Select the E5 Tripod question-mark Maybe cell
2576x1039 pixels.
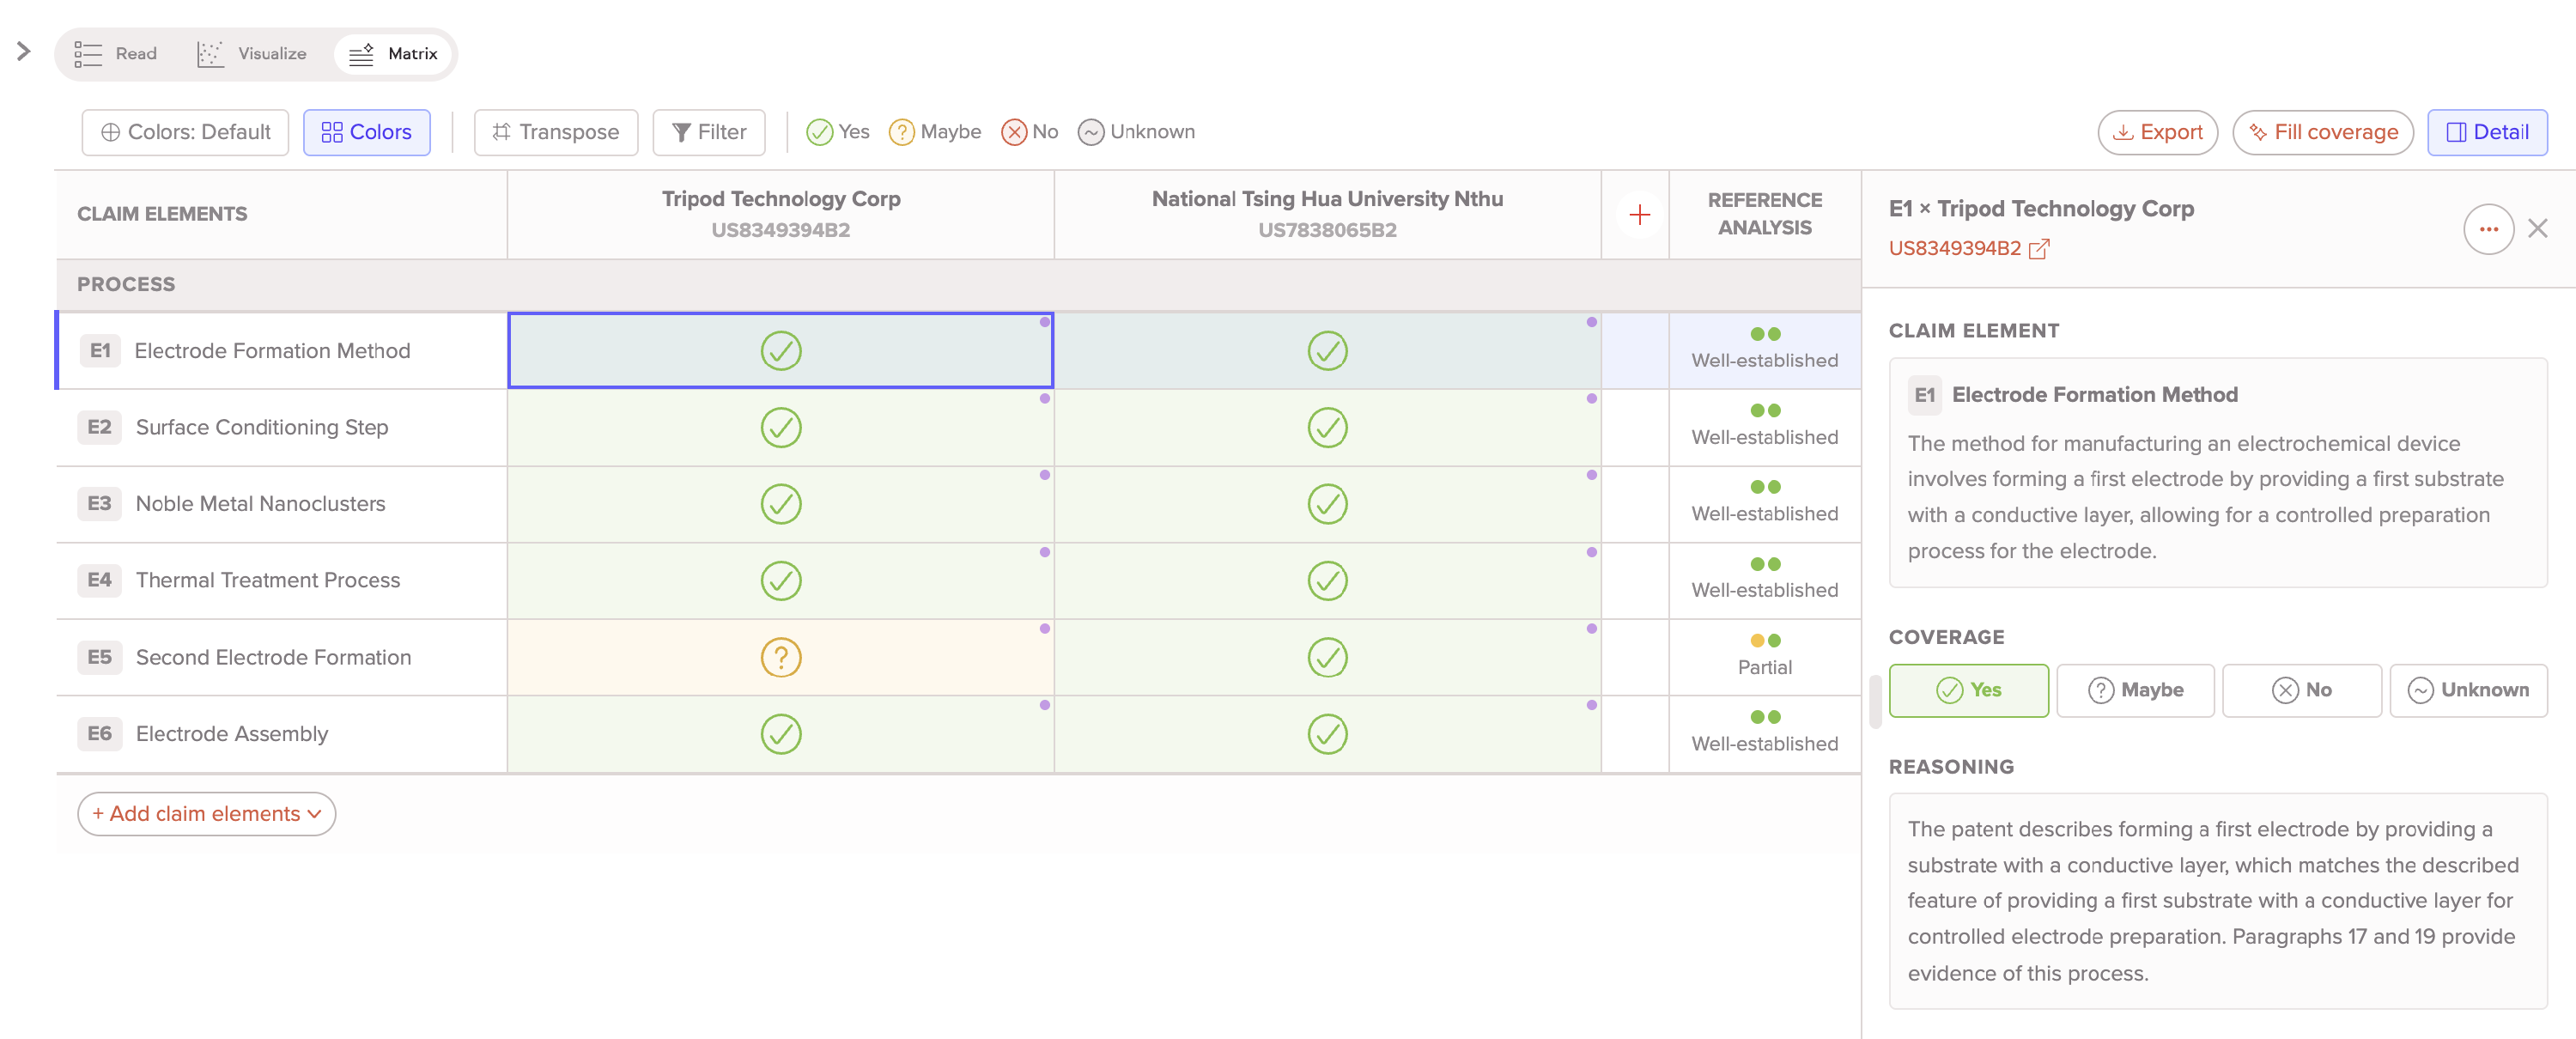(x=780, y=657)
